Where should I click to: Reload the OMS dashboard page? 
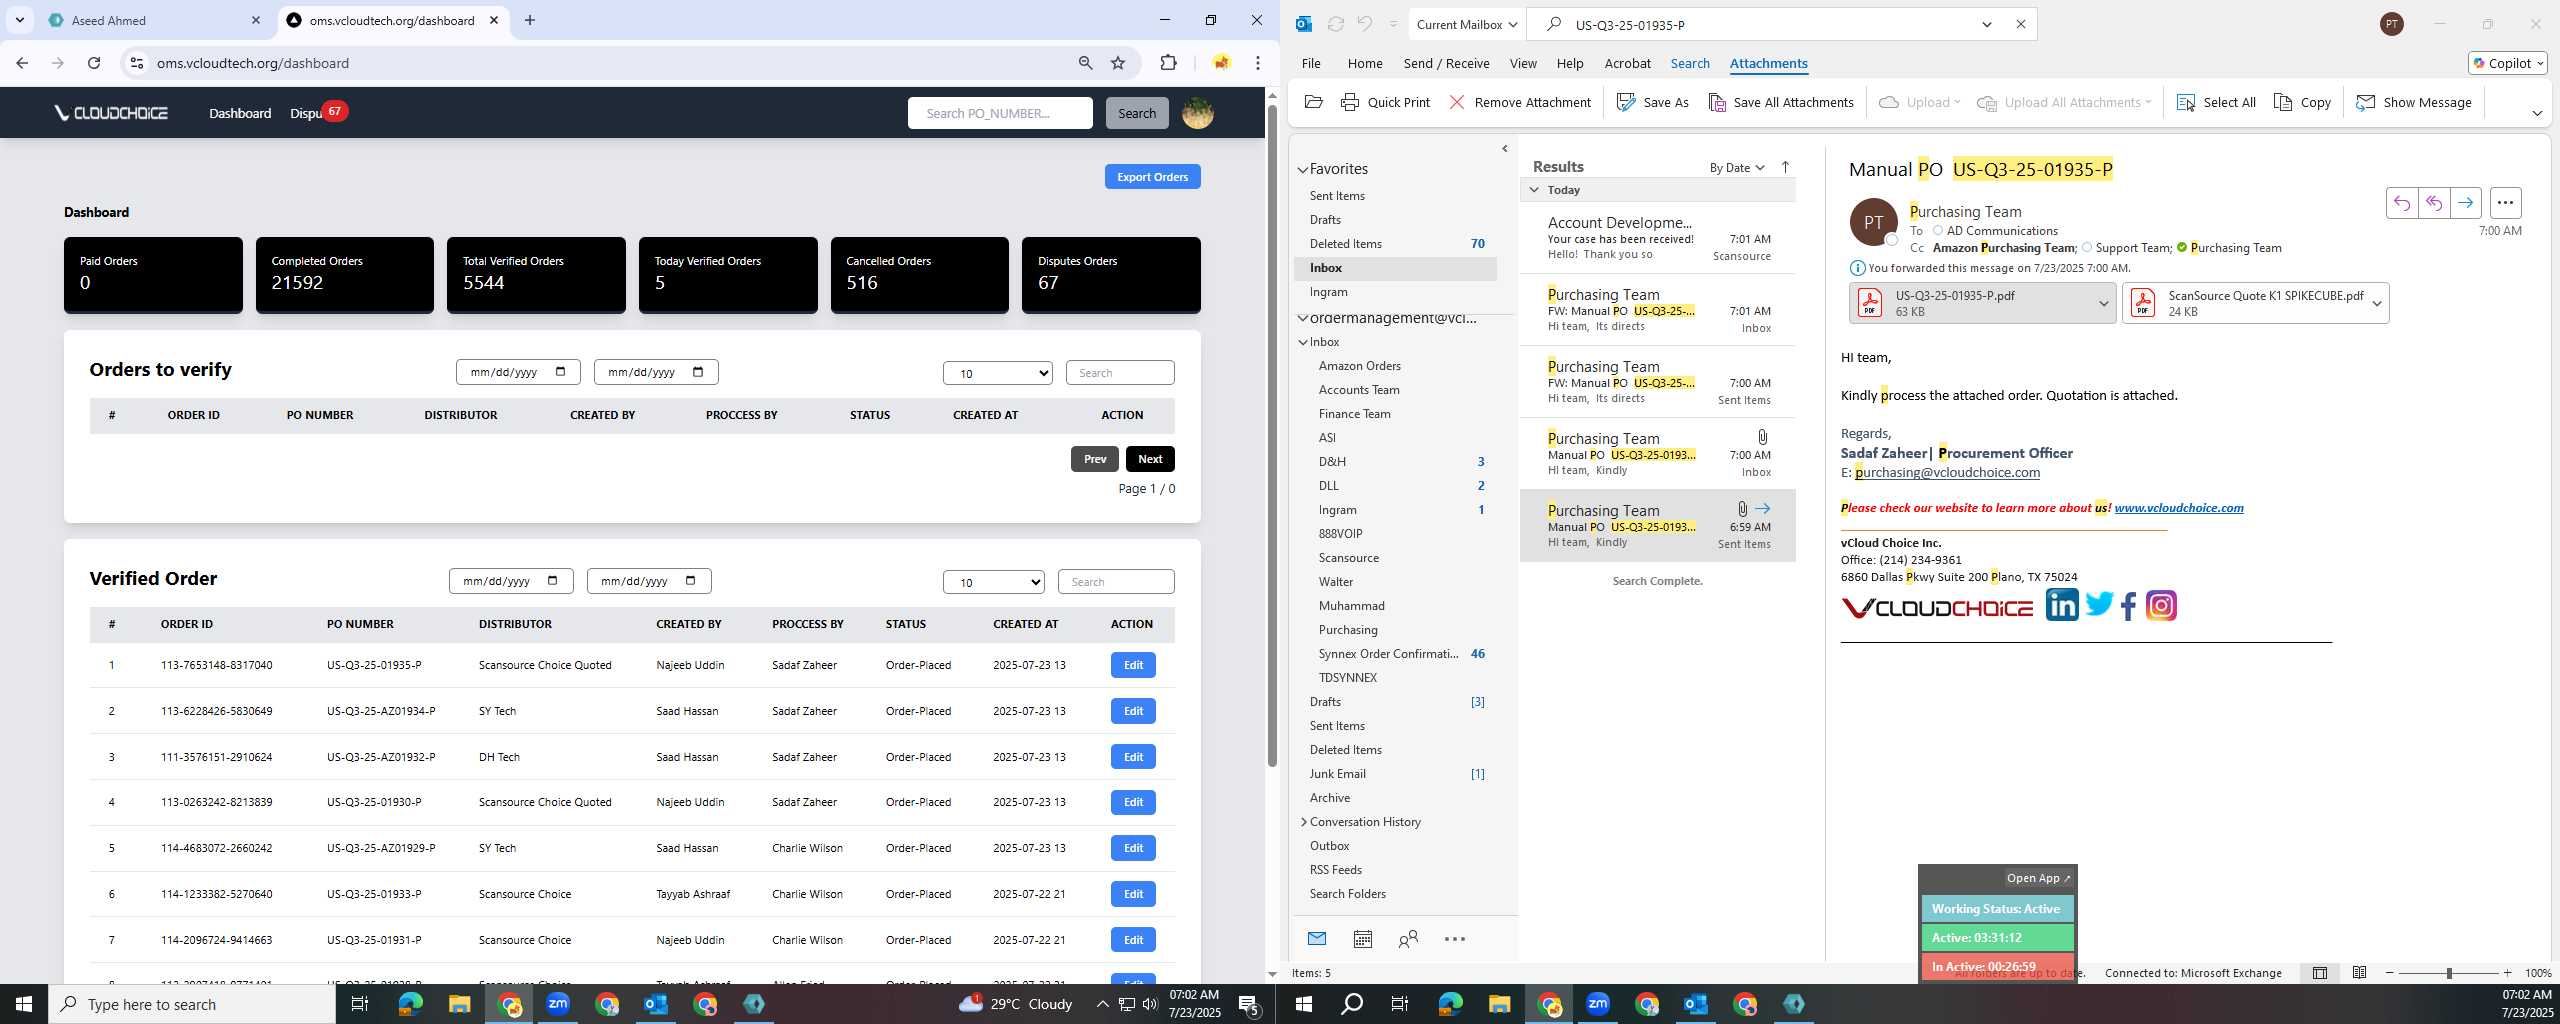94,63
